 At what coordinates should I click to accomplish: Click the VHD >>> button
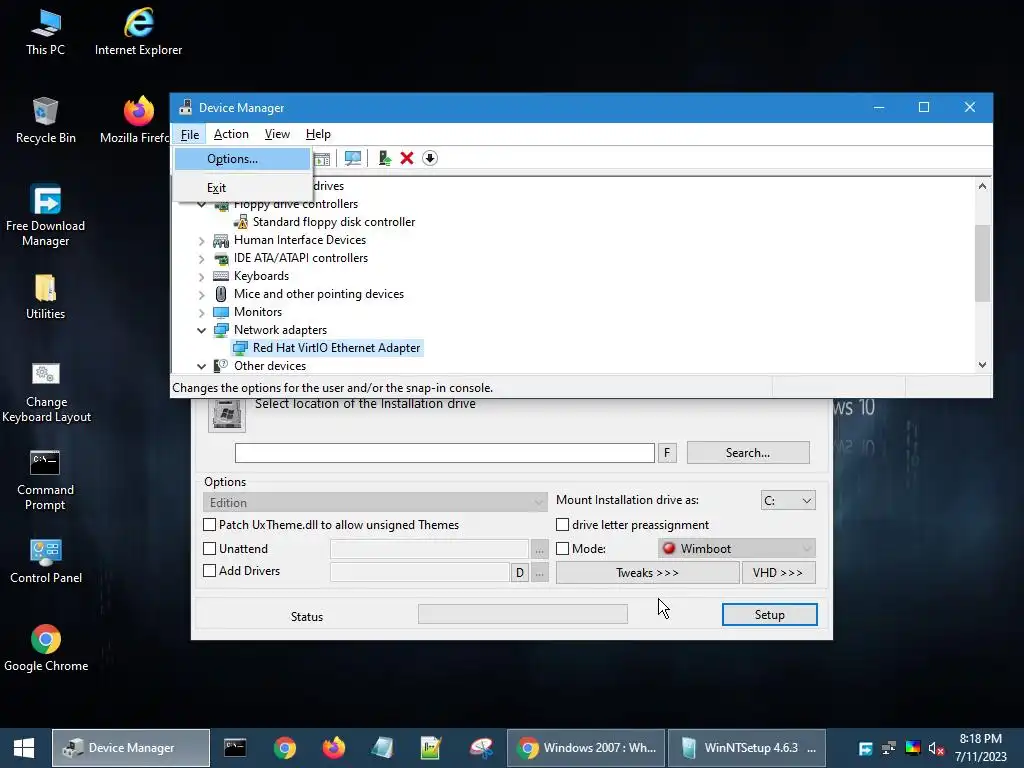[778, 573]
